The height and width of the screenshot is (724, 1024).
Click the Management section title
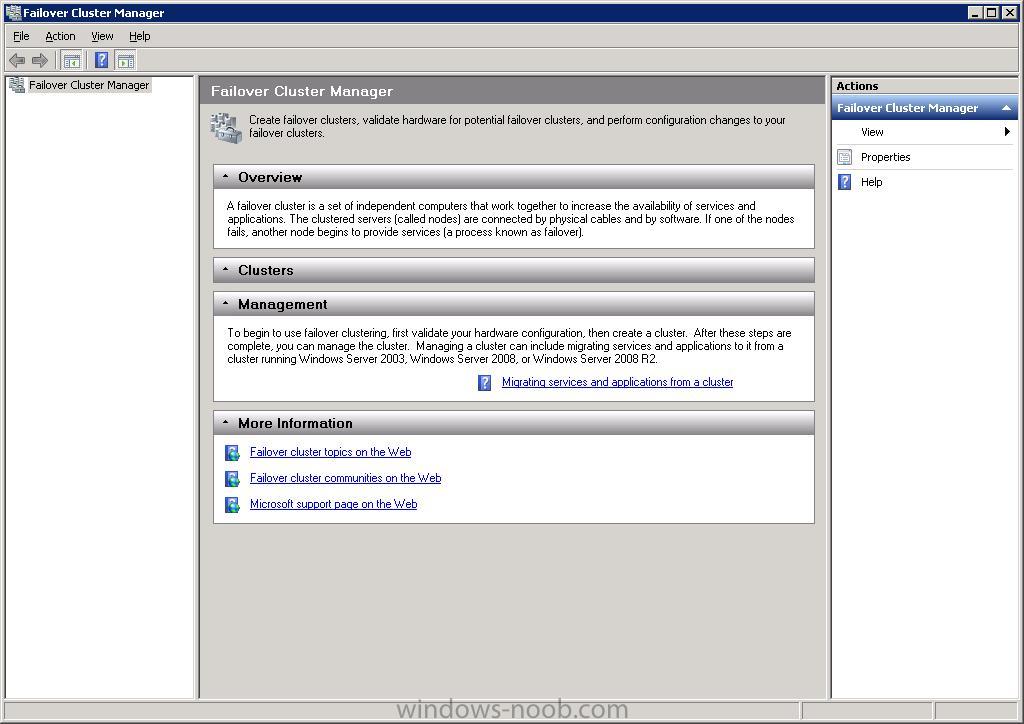[282, 304]
